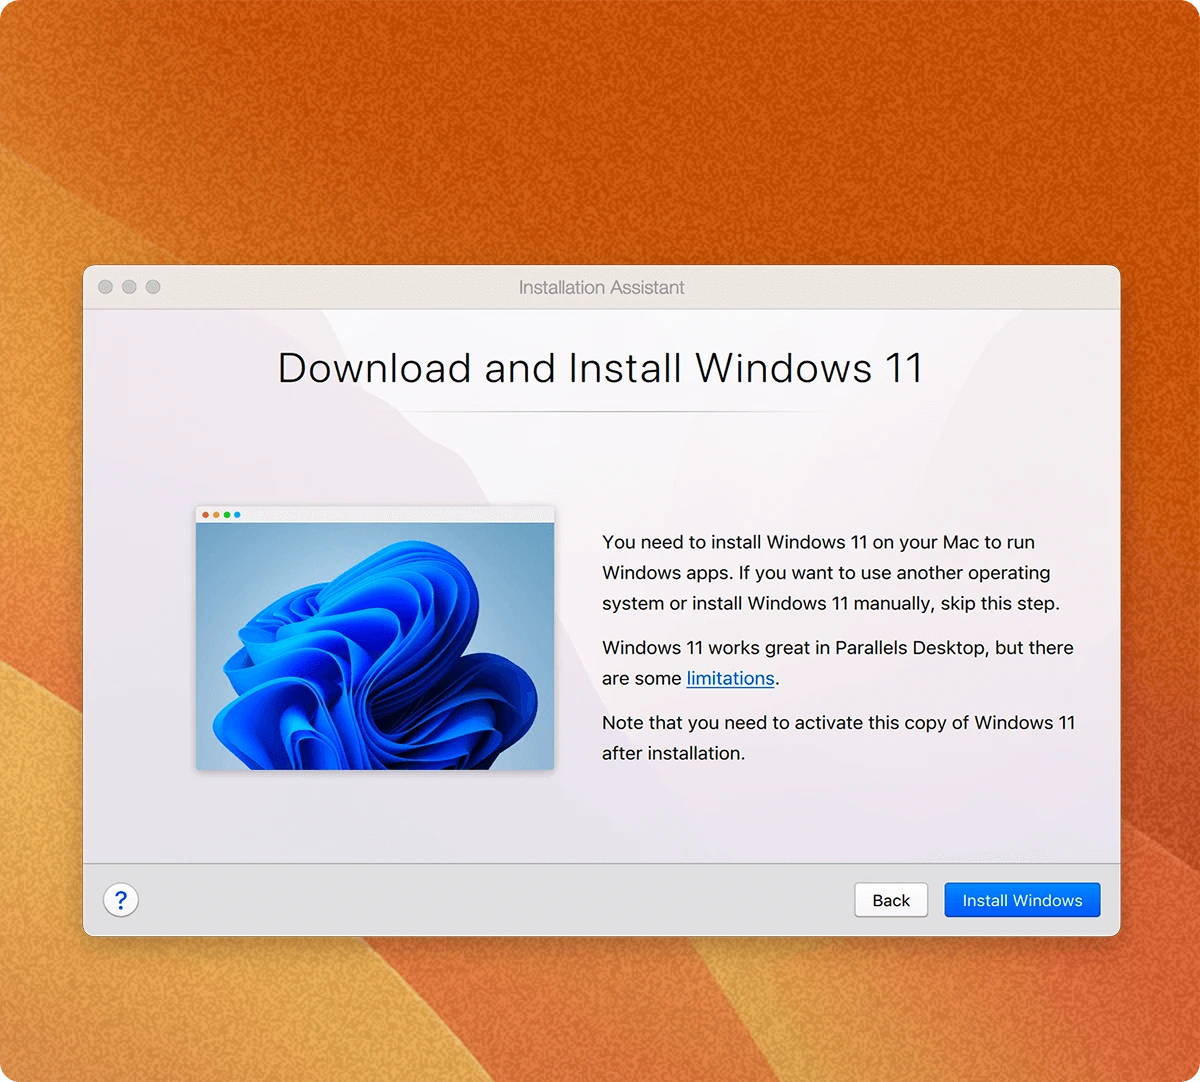Click the window close button
Screen dimensions: 1200x1082
click(x=106, y=287)
